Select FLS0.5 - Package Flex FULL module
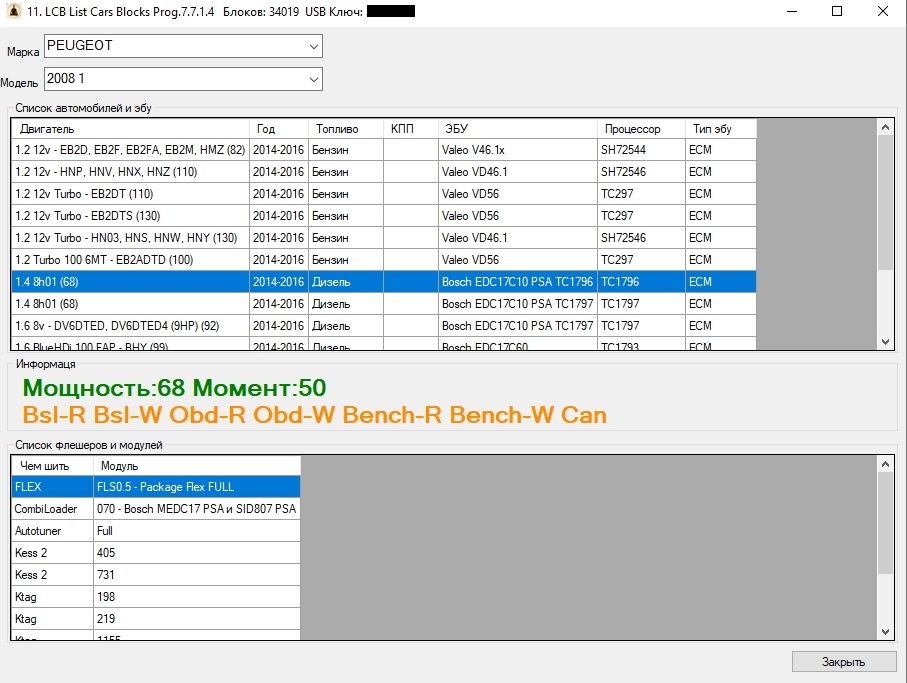The width and height of the screenshot is (907, 683). pos(197,487)
